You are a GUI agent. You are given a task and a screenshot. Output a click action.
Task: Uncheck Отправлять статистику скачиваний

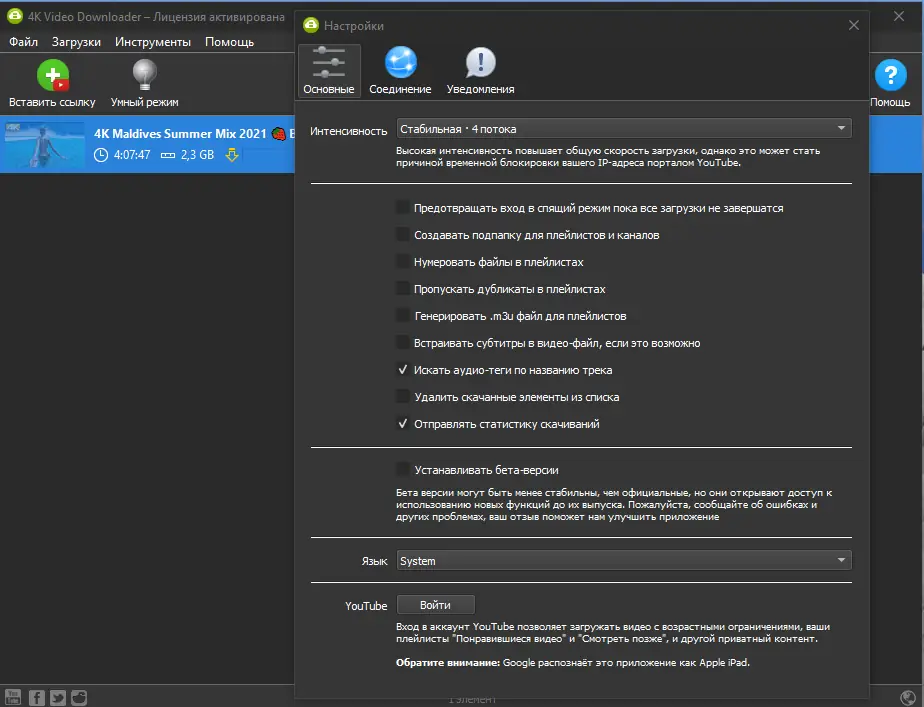(402, 424)
